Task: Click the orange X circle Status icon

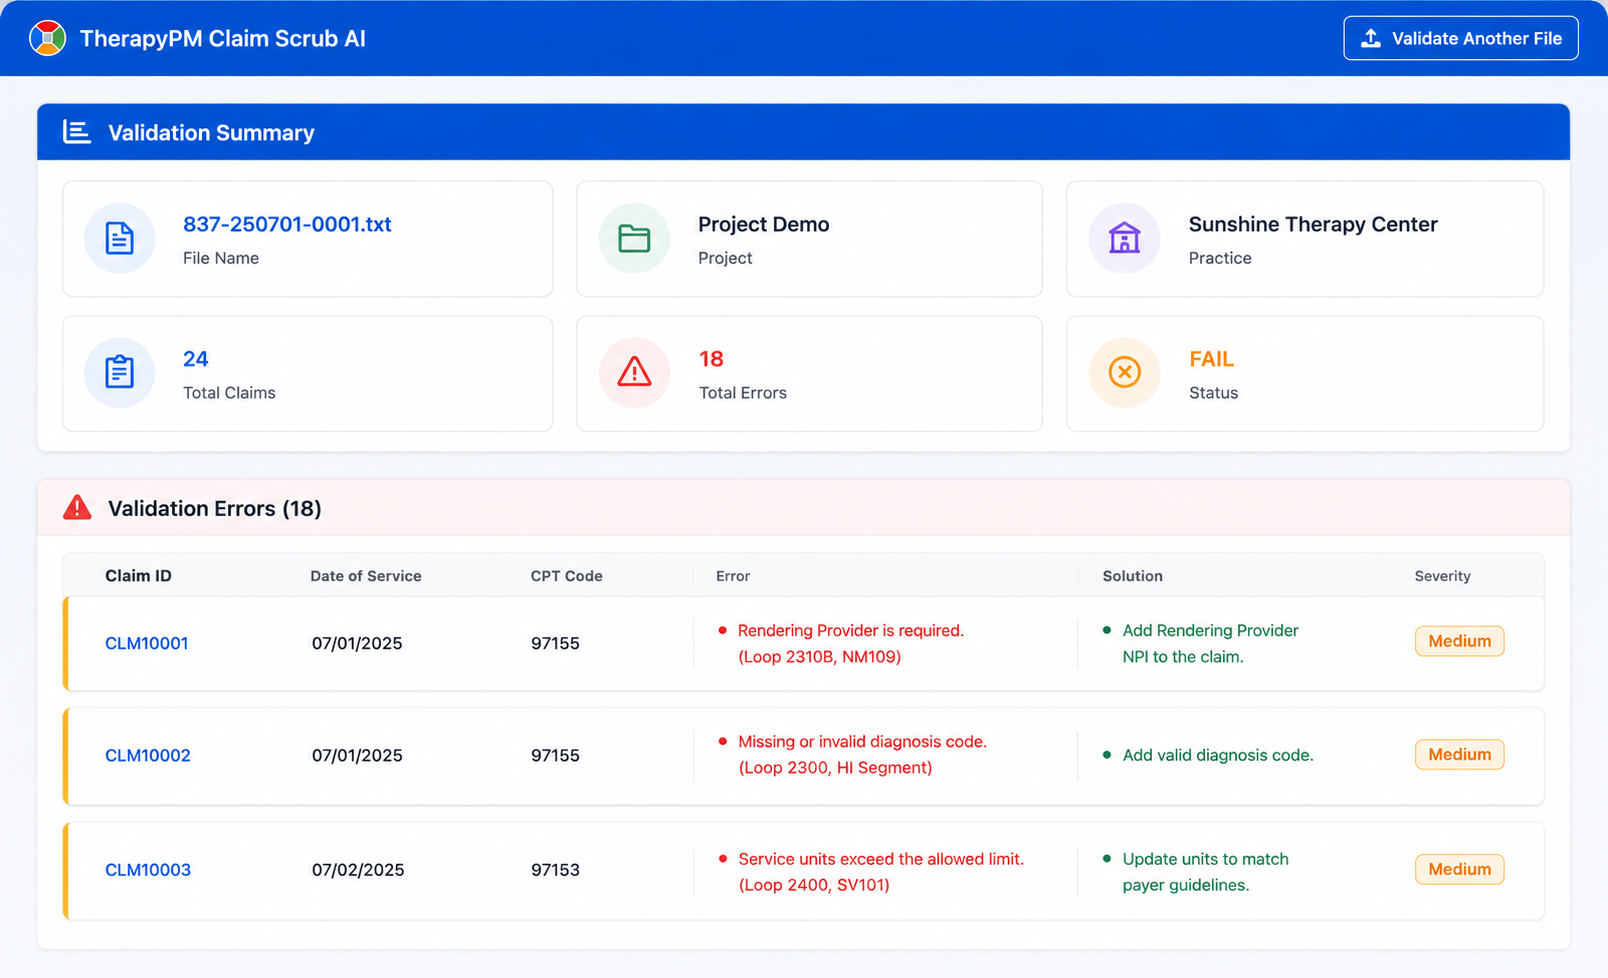Action: pos(1124,372)
